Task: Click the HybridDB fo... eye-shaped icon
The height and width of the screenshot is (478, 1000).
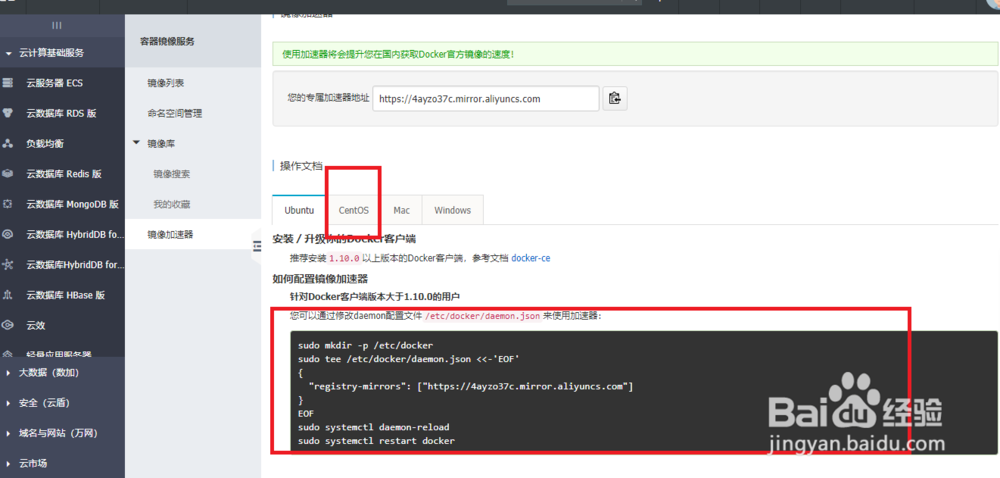Action: click(x=8, y=234)
